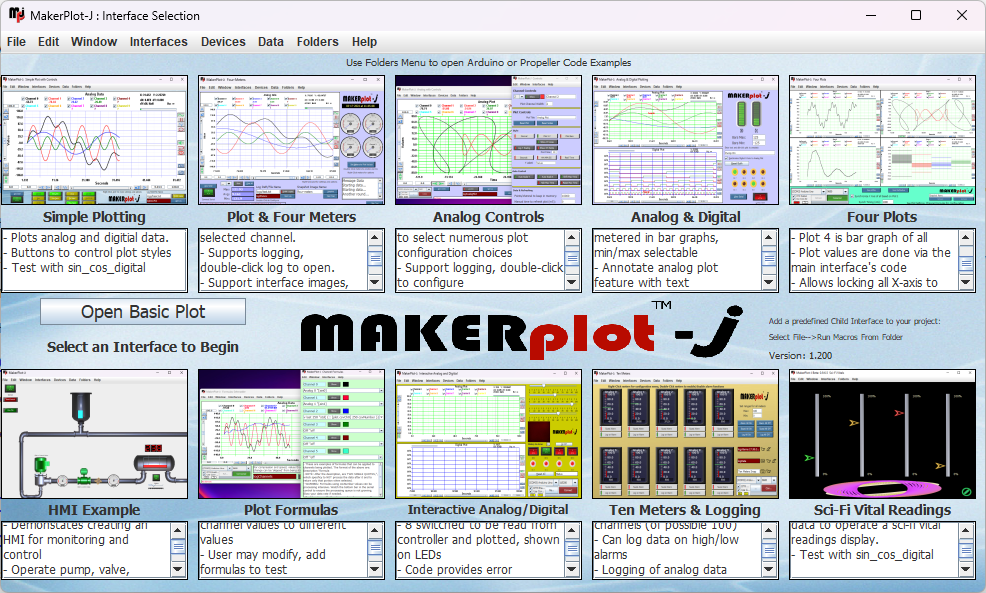
Task: Click 'Use Folders Menu to open Arduino' hint
Action: pos(489,63)
